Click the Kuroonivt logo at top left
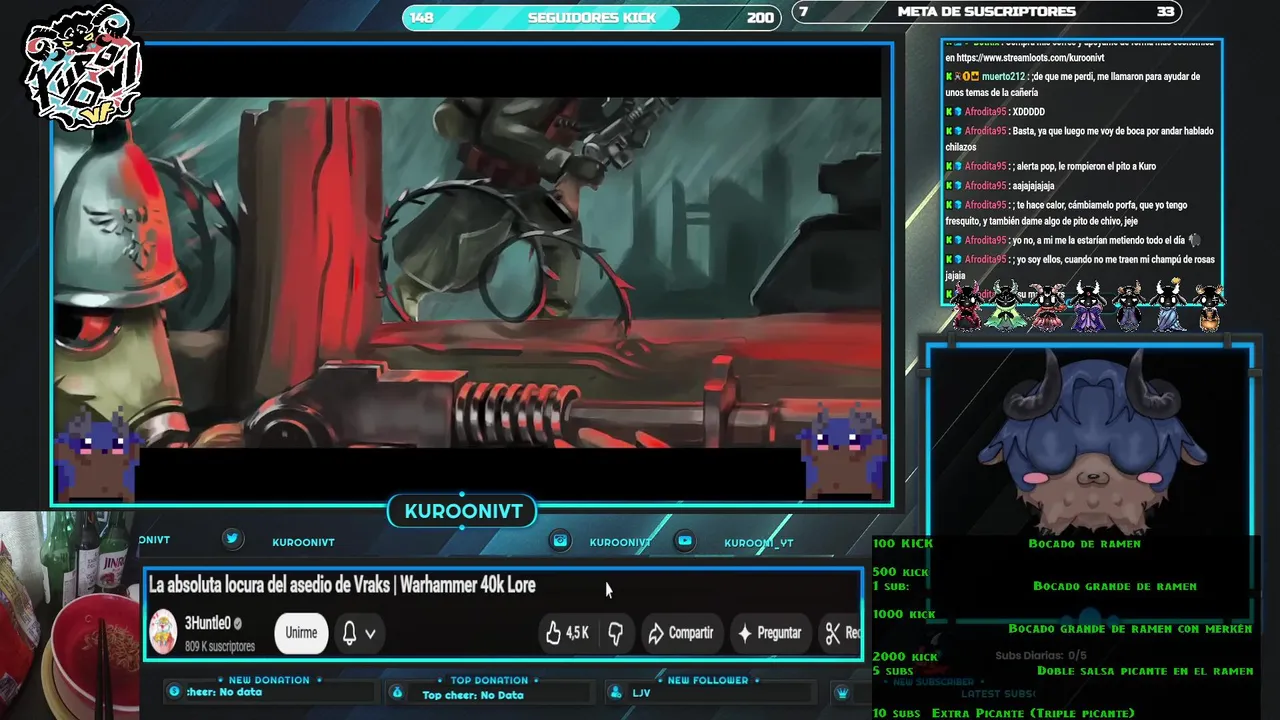This screenshot has width=1280, height=720. pyautogui.click(x=82, y=68)
